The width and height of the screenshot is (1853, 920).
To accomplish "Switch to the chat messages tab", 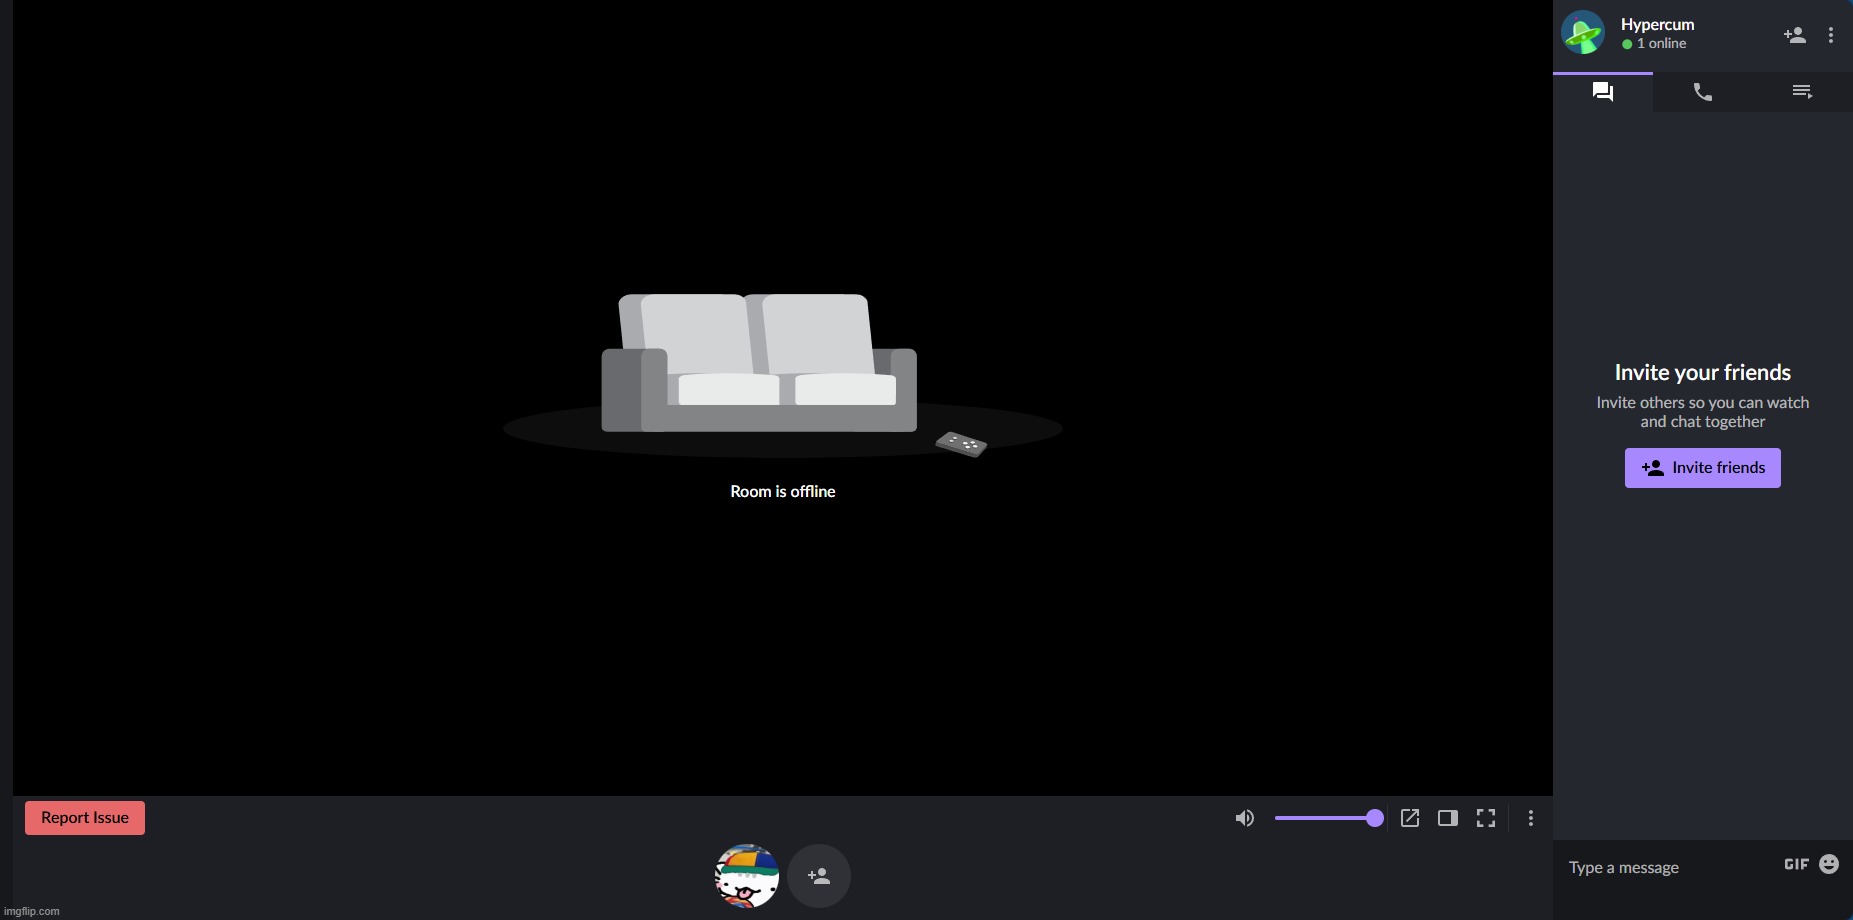I will click(1602, 92).
